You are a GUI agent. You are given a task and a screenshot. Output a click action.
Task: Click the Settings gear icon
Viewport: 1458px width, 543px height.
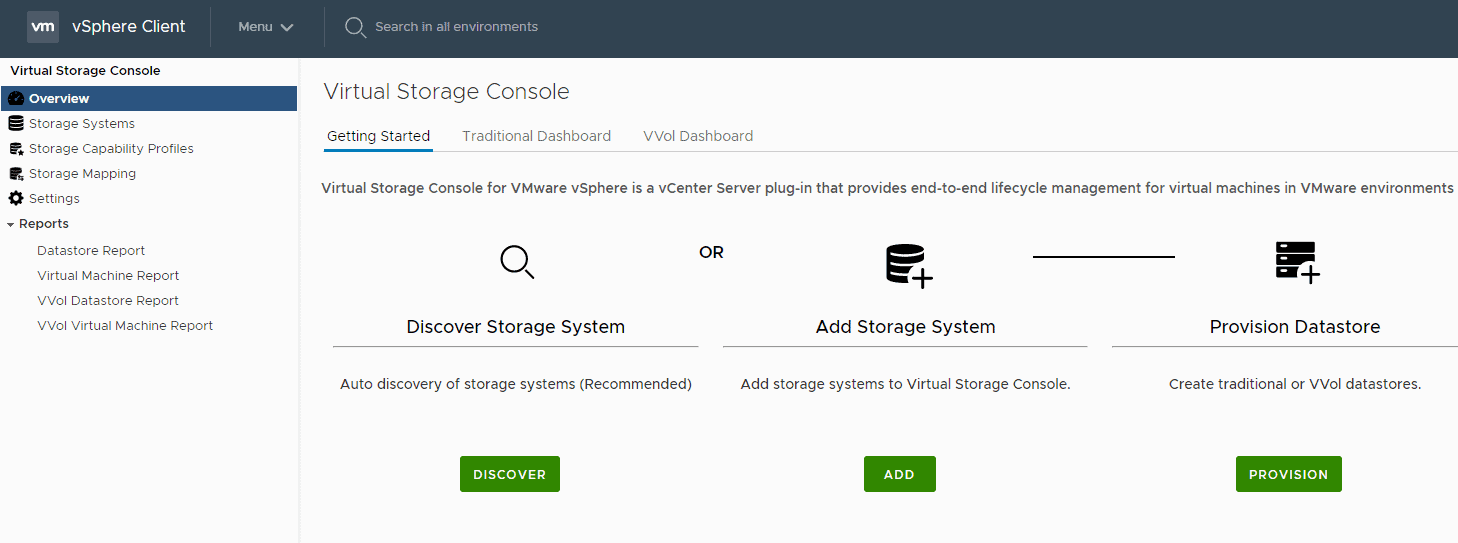tap(16, 198)
